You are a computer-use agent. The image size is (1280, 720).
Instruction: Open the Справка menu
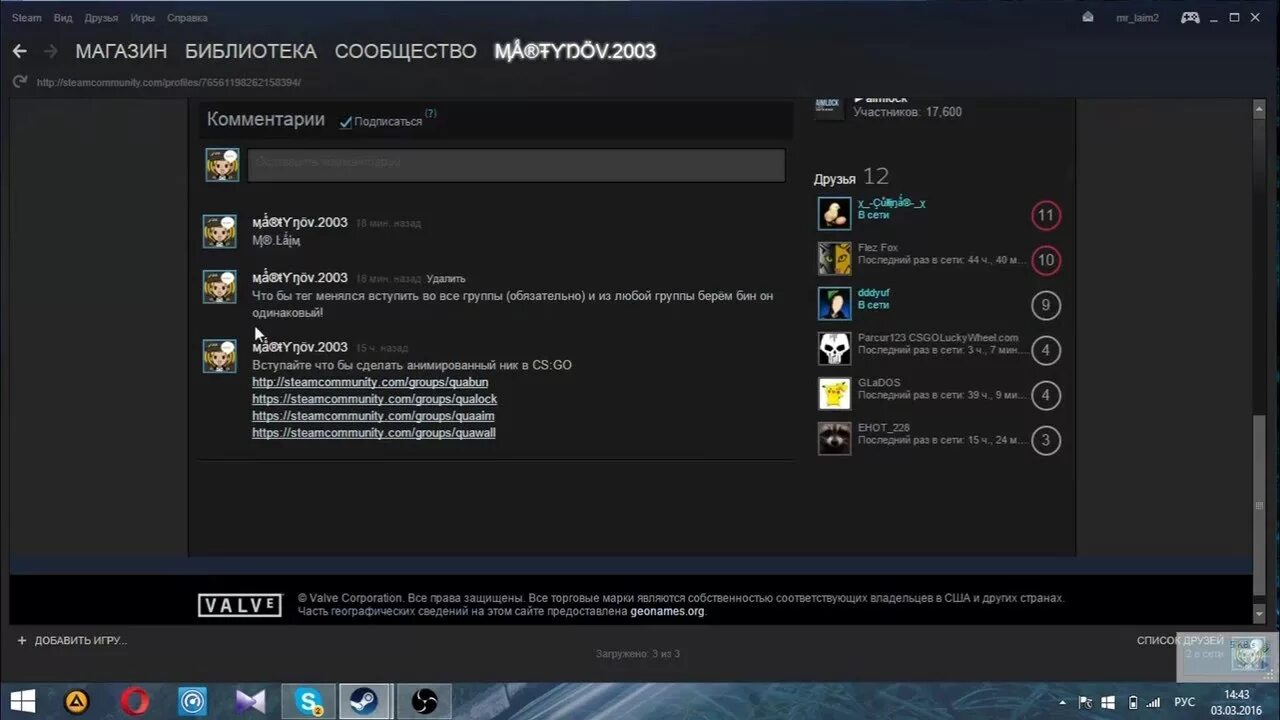187,18
